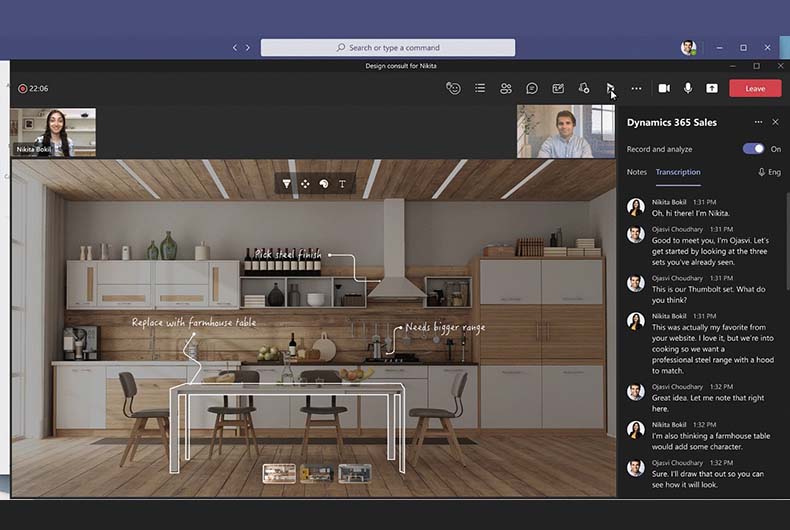The width and height of the screenshot is (790, 530).
Task: Click the transcript line "Oh, hi there! I'm Nikita."
Action: tap(691, 213)
